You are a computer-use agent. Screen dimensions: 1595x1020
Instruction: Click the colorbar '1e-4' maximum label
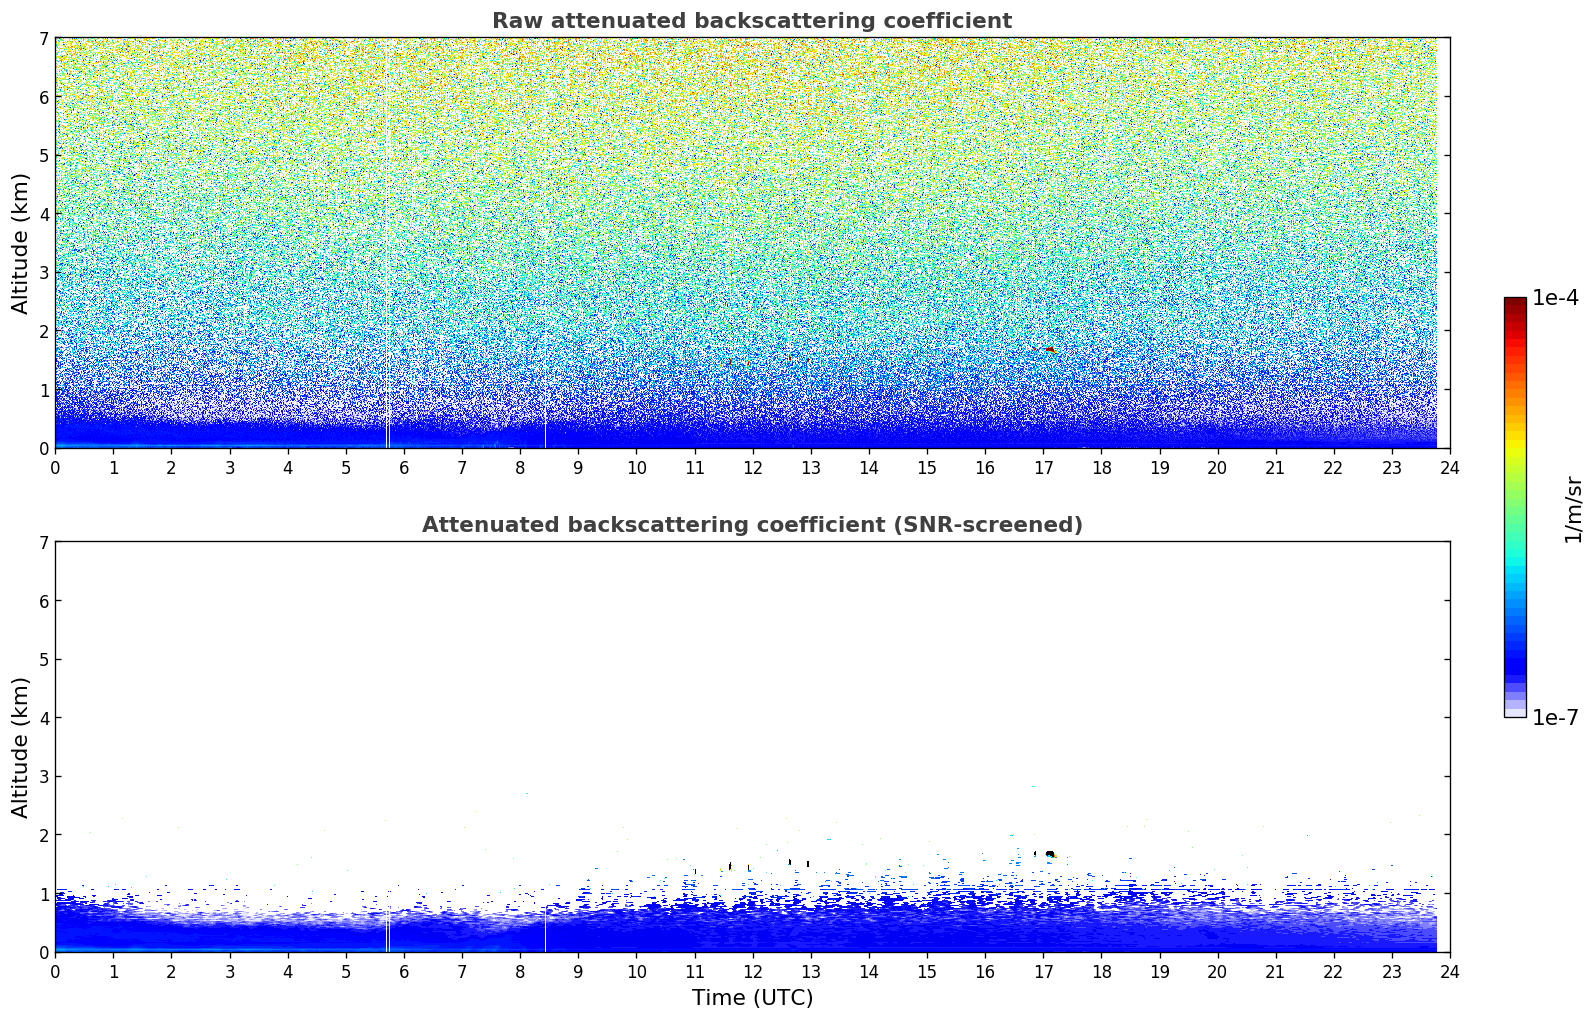tap(1555, 298)
